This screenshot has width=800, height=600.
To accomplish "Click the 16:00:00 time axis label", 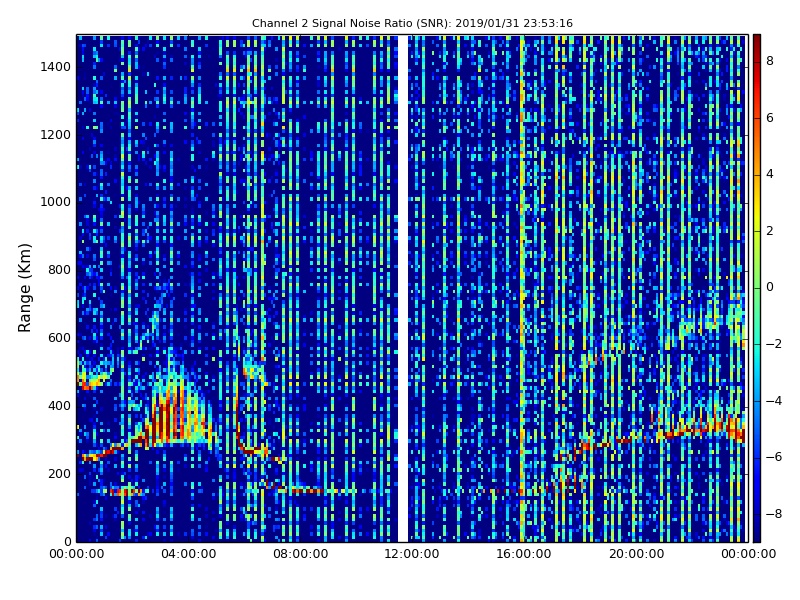I will 524,554.
